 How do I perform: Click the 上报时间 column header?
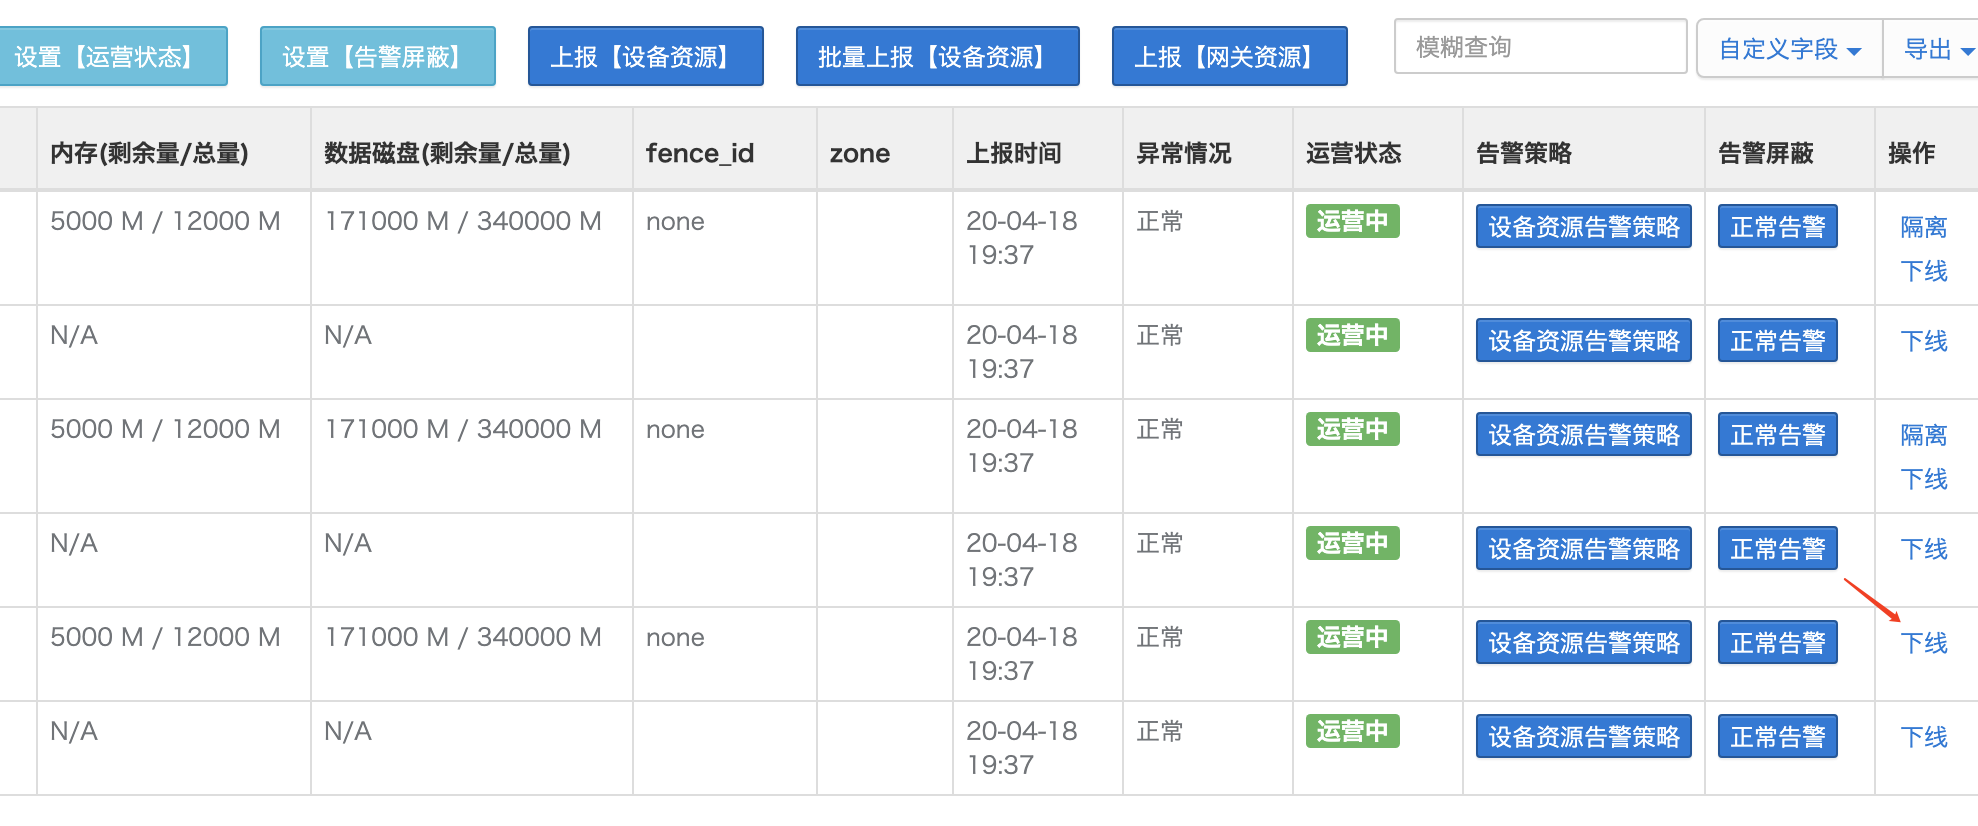(1013, 153)
